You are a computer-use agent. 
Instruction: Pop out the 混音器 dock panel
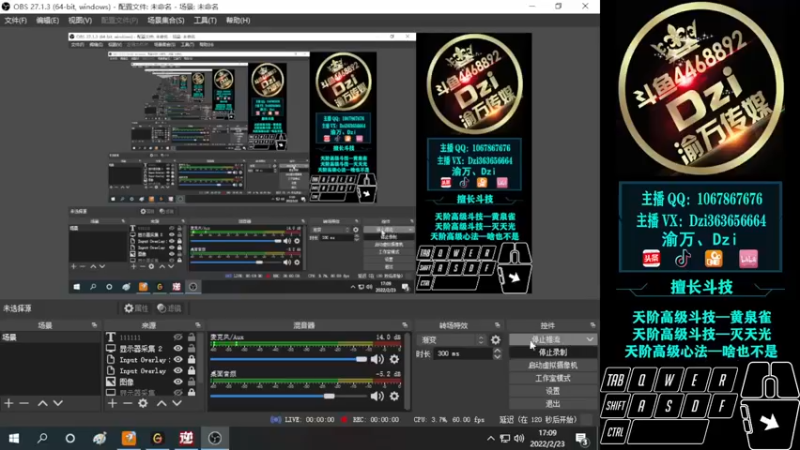pos(405,325)
